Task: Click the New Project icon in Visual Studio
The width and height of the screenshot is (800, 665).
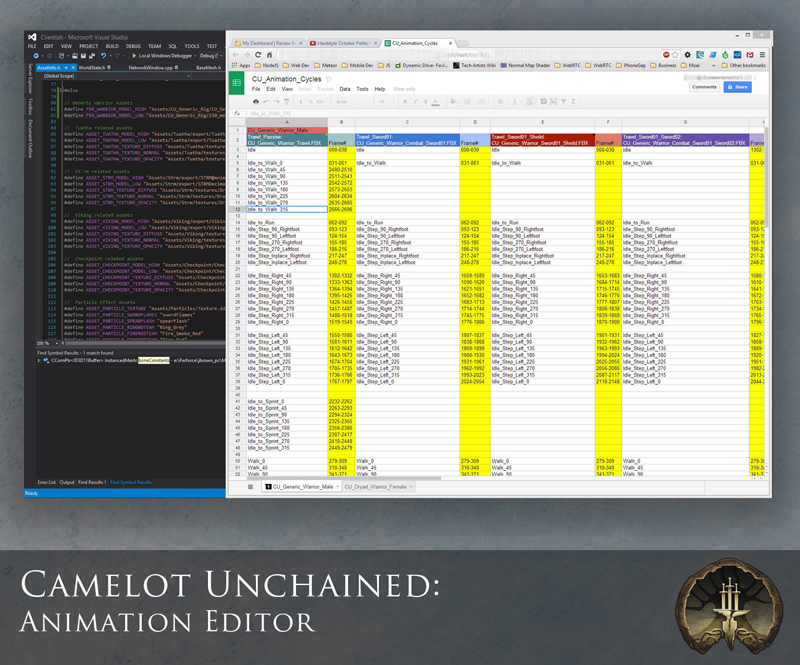Action: click(x=61, y=56)
